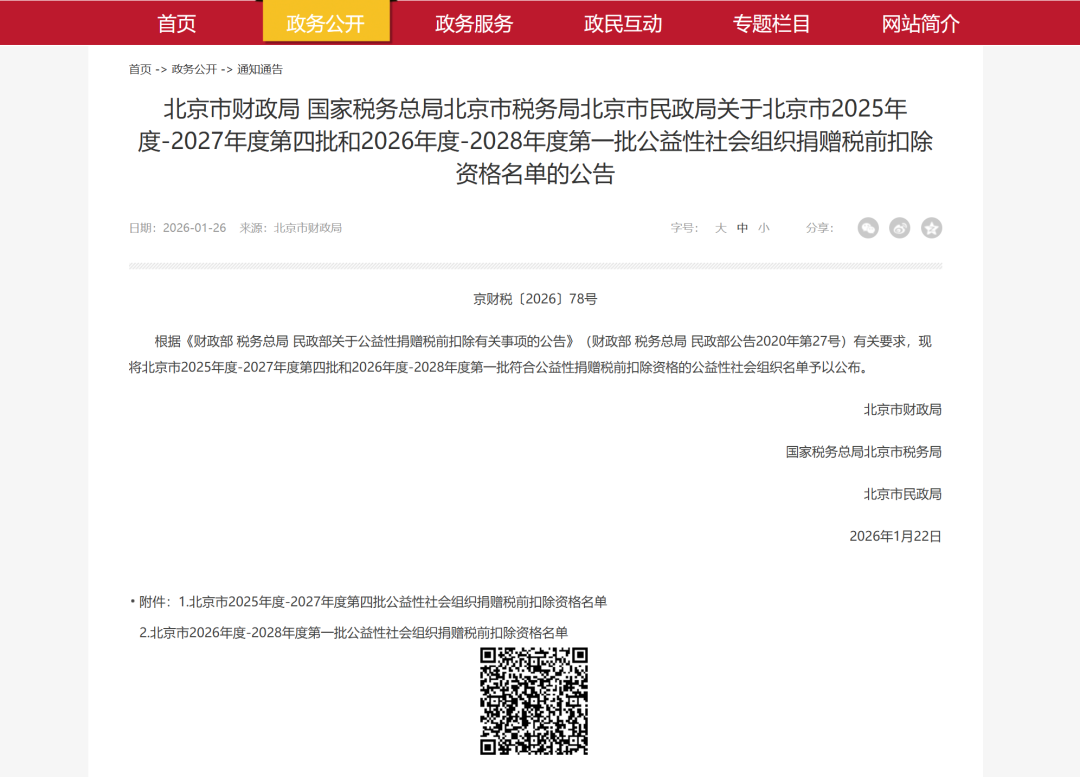
Task: Go to 首页 in breadcrumb
Action: click(140, 69)
